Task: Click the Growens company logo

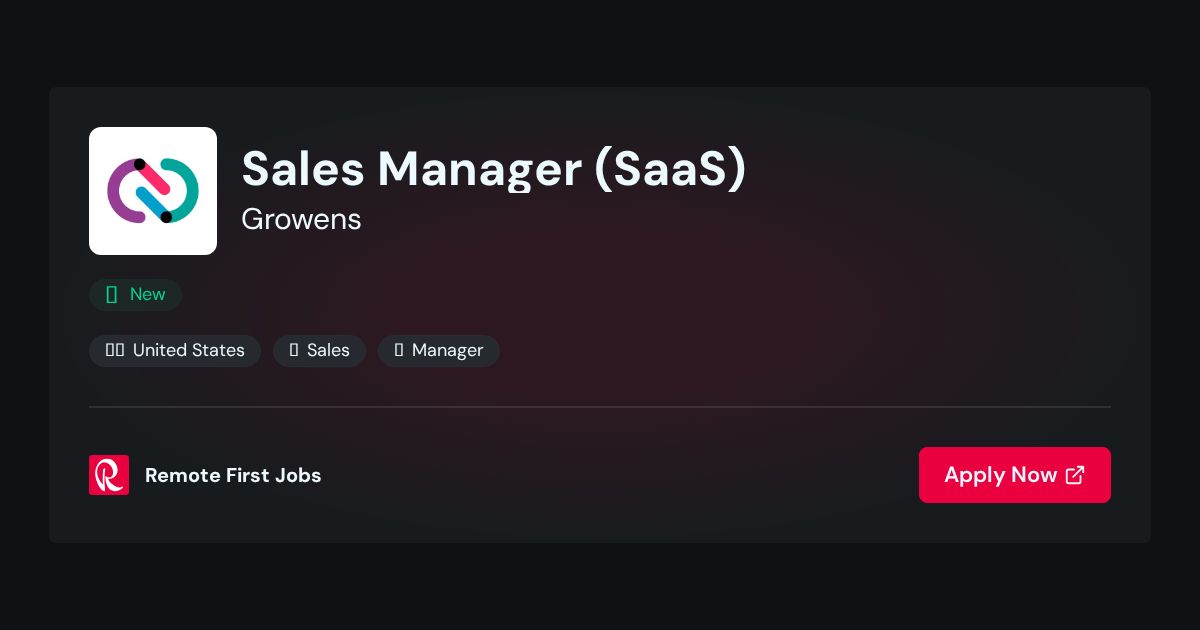Action: click(x=153, y=191)
